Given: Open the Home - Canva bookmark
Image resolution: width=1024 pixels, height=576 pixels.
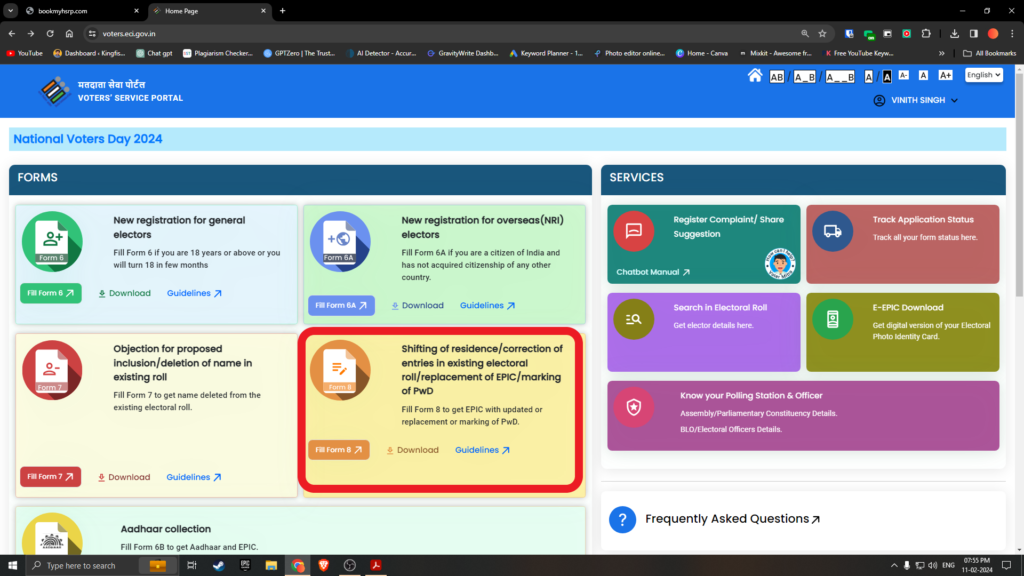Looking at the screenshot, I should click(x=702, y=54).
